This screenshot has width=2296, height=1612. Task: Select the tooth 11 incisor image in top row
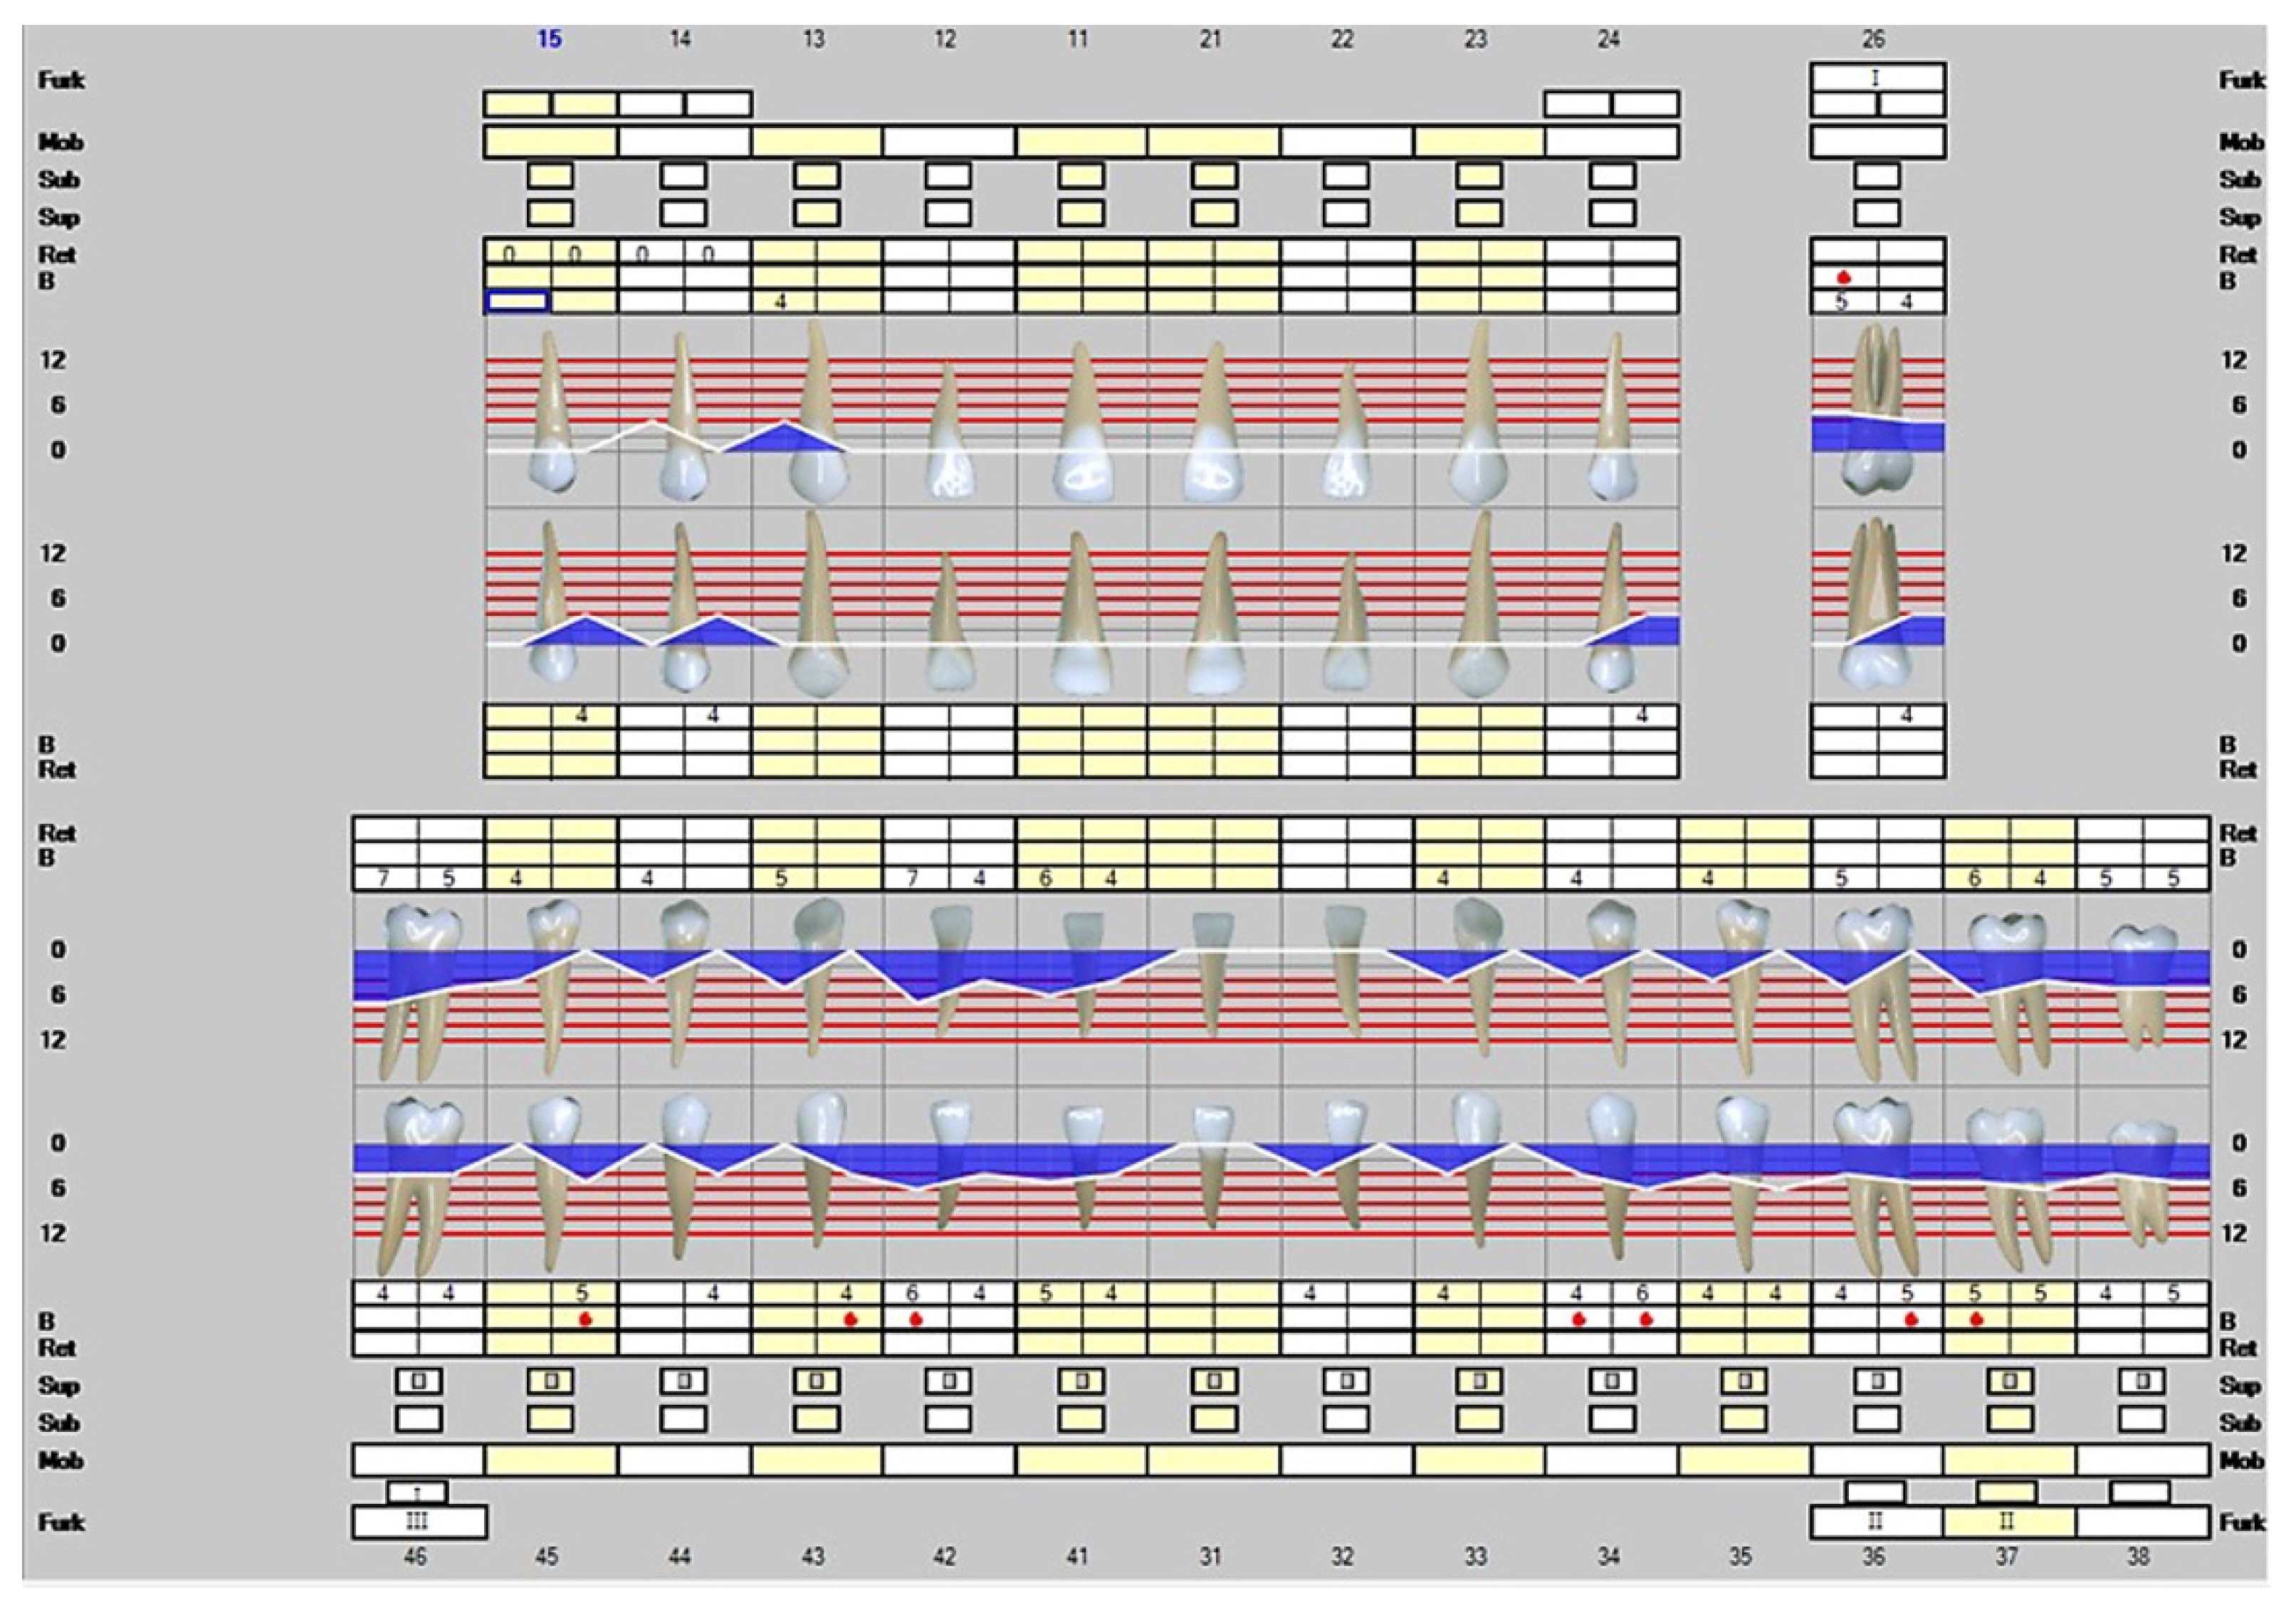[x=1082, y=425]
